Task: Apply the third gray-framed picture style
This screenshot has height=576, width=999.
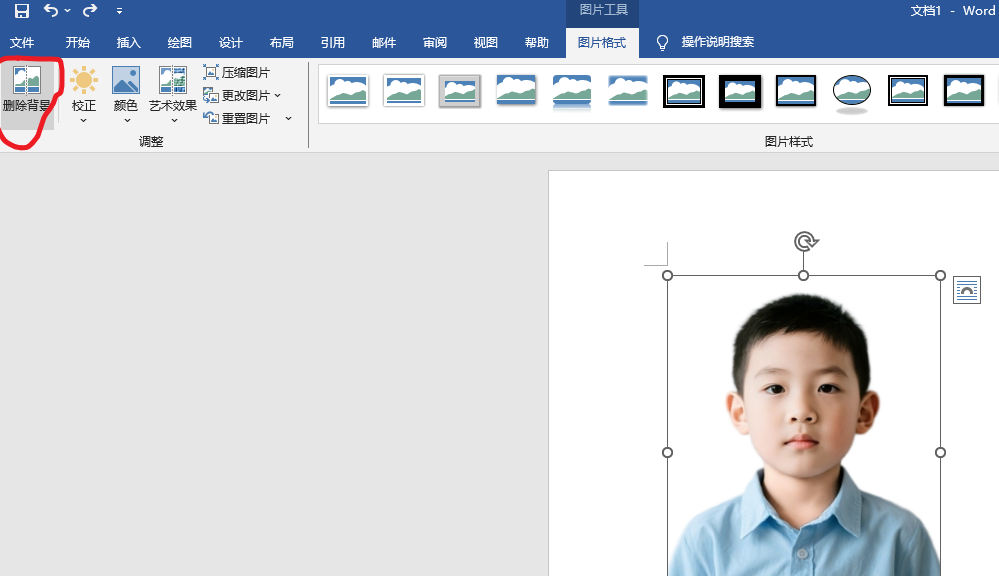Action: pos(460,90)
